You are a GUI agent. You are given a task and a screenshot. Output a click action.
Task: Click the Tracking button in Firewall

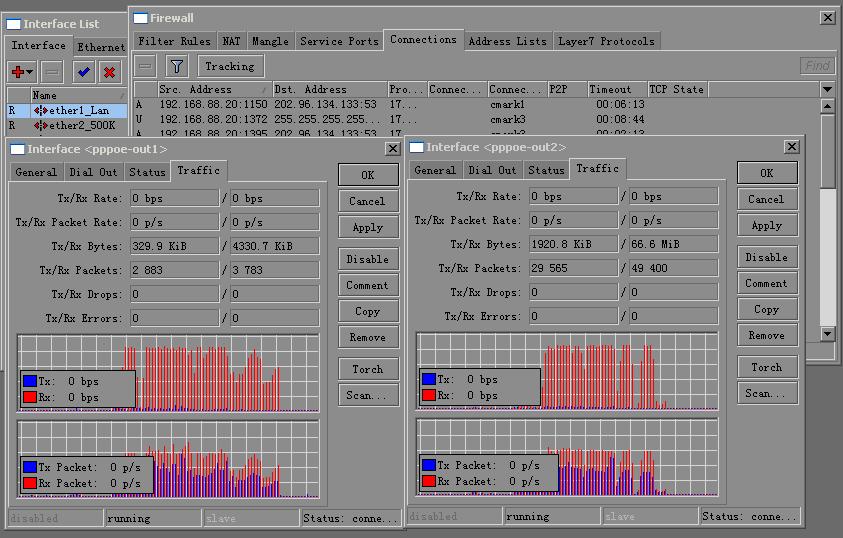[x=230, y=66]
